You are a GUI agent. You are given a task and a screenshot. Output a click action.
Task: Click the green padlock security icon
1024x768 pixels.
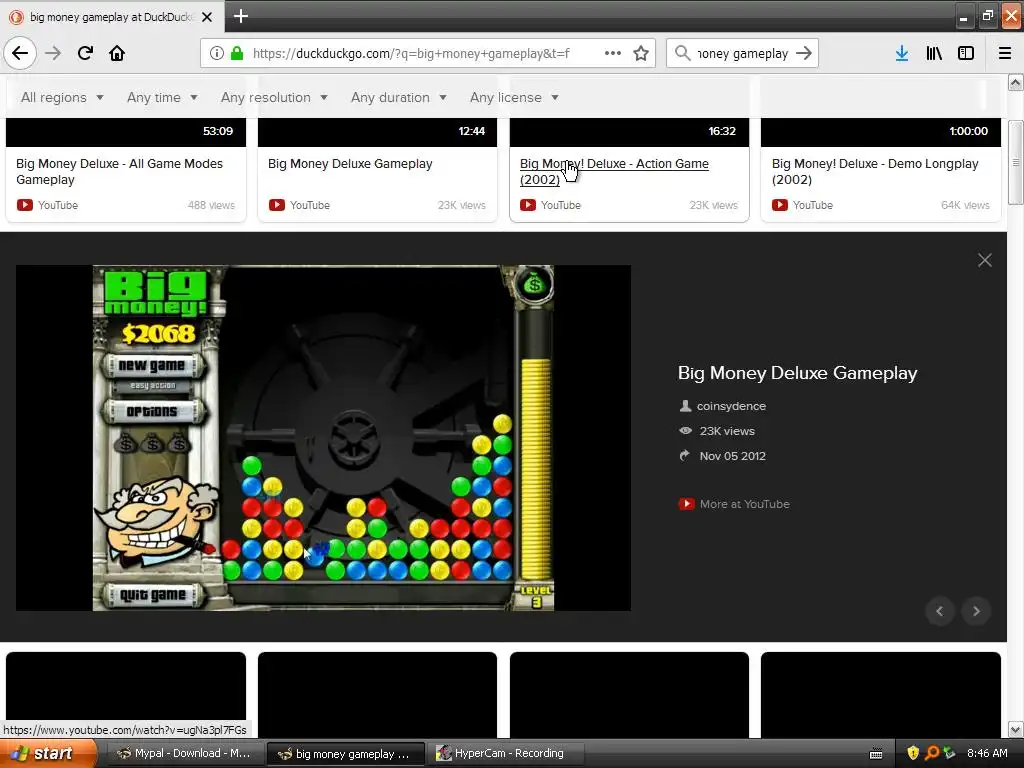point(237,53)
